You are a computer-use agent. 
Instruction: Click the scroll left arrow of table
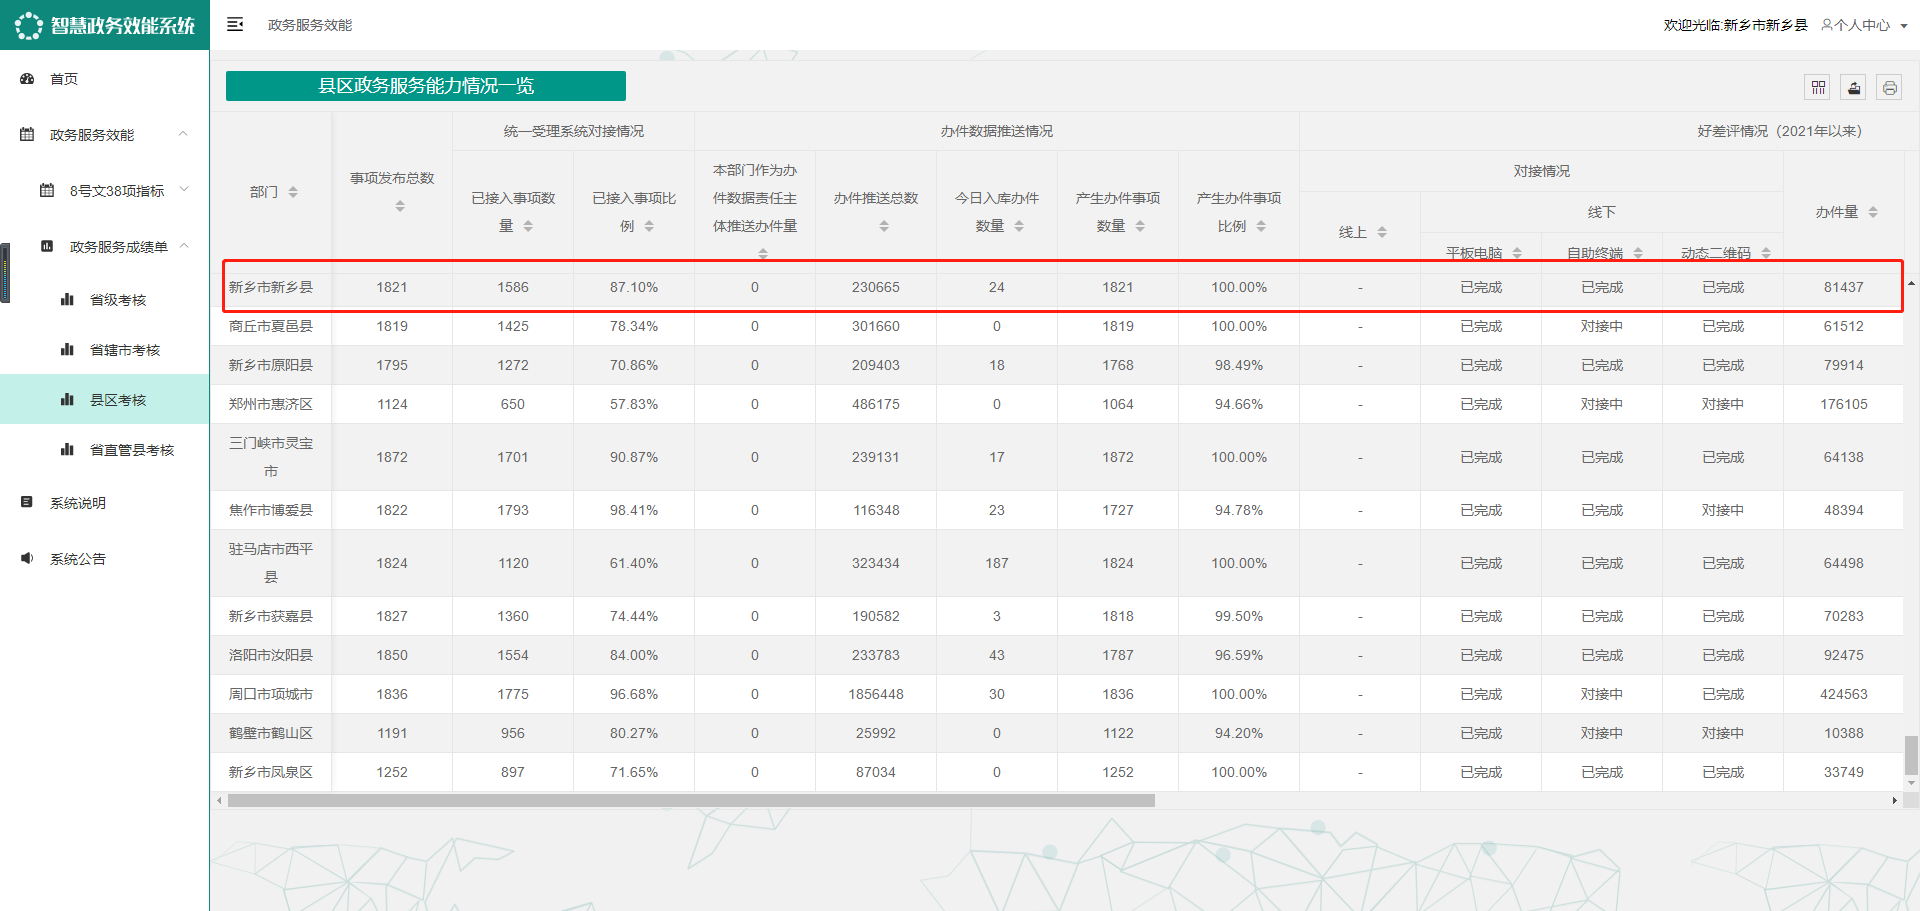pos(219,800)
